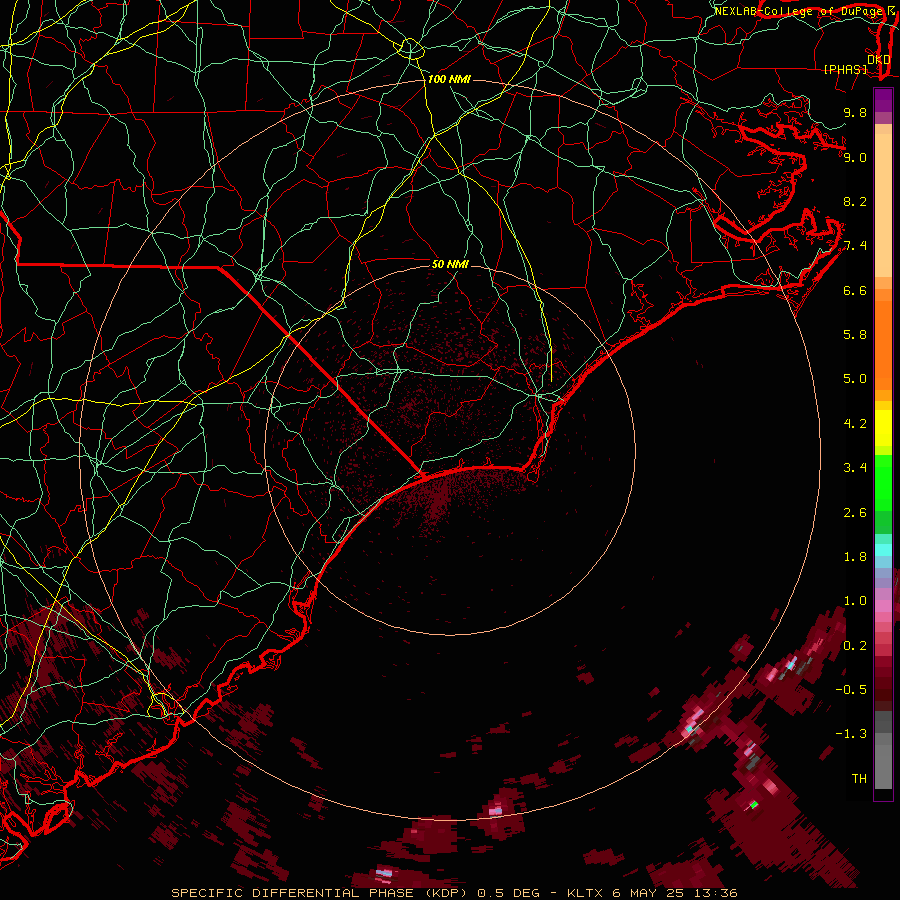This screenshot has width=900, height=900.
Task: Click the [PHAS] units label
Action: [x=845, y=69]
